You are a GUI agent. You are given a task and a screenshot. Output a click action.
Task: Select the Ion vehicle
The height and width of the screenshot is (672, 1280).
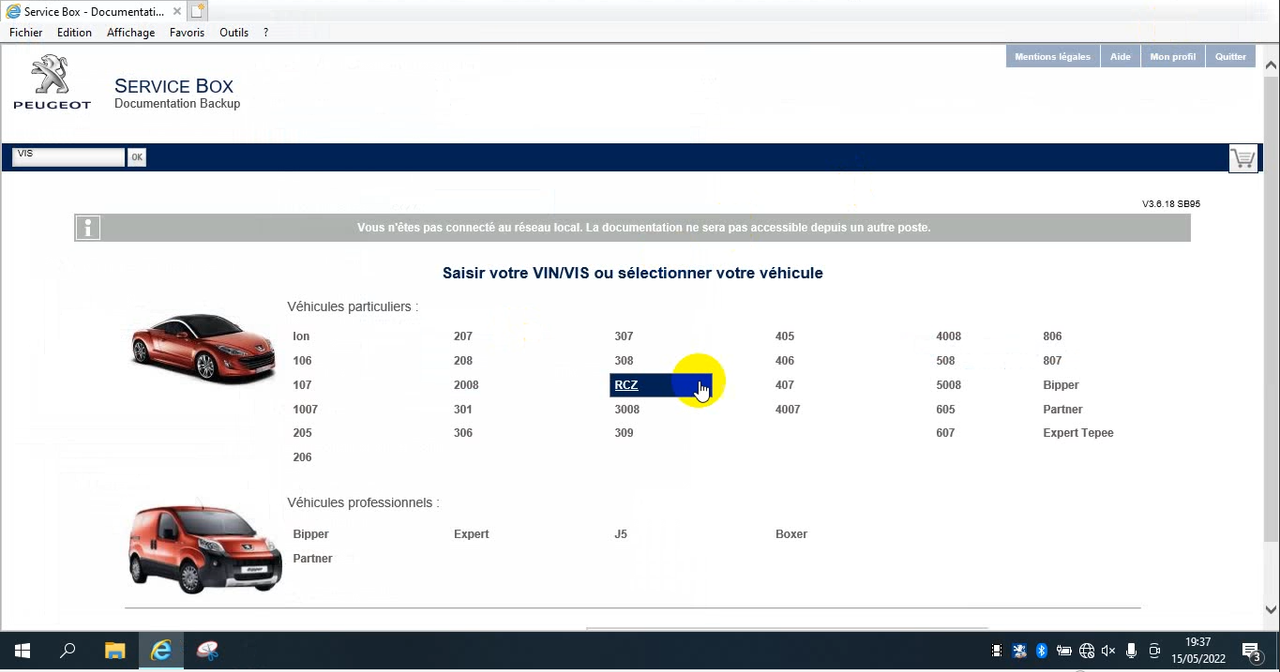tap(301, 337)
